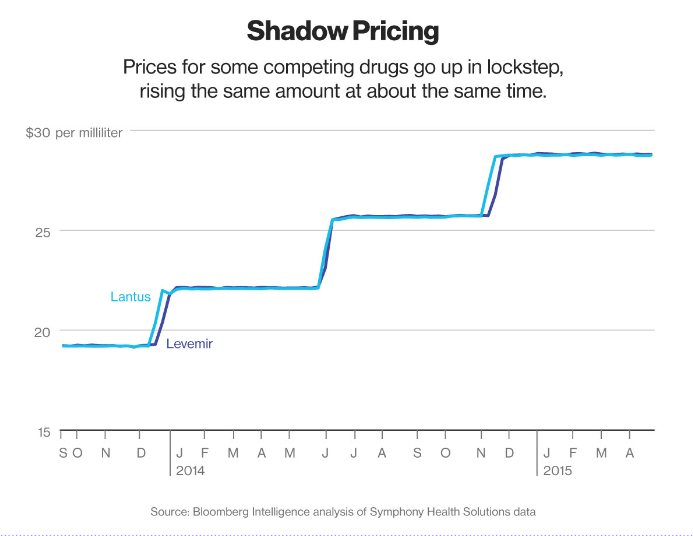Click the price plateau near 25.7

click(407, 217)
